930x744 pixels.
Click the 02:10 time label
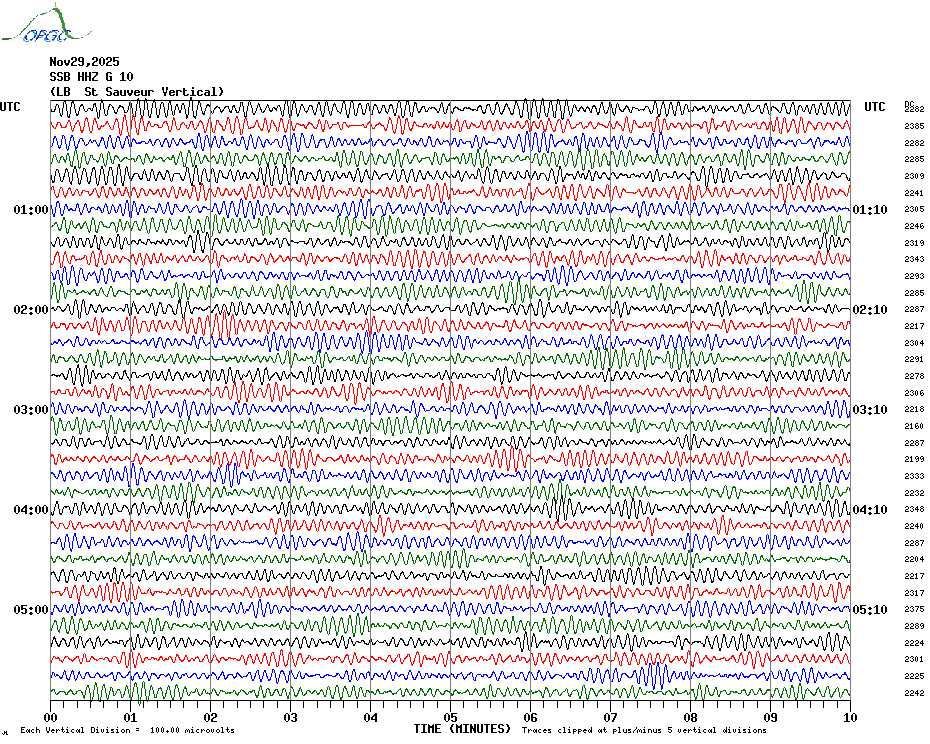tap(870, 310)
